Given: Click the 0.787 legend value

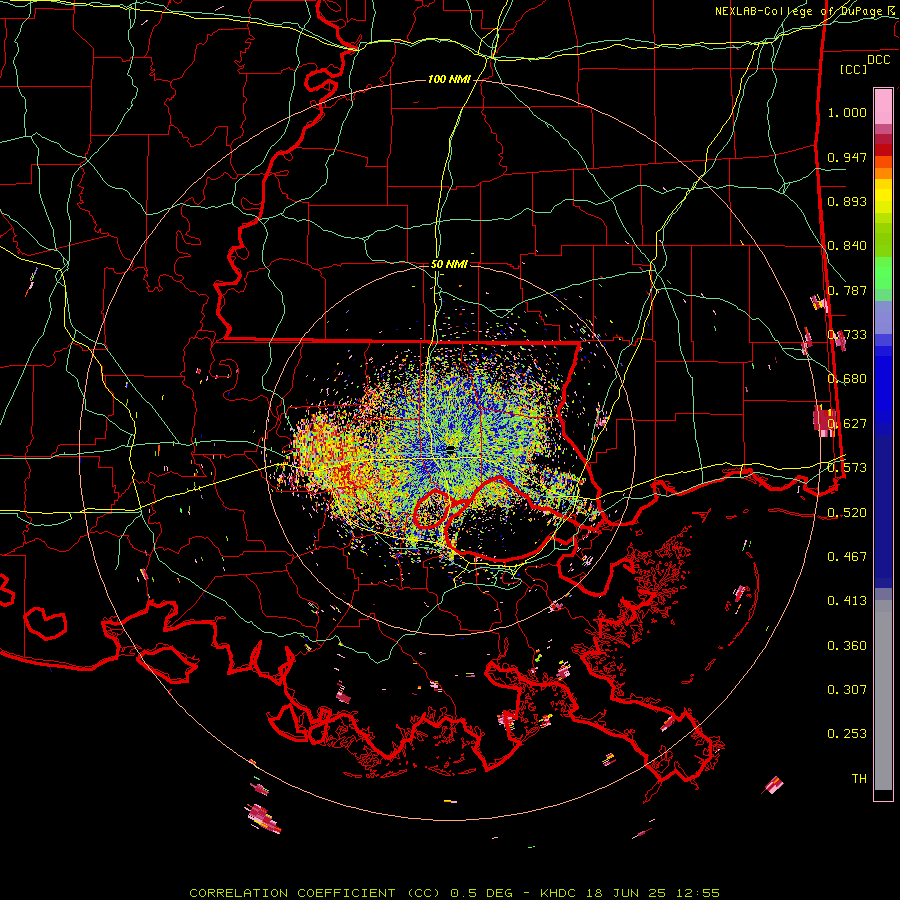Looking at the screenshot, I should click(x=847, y=290).
